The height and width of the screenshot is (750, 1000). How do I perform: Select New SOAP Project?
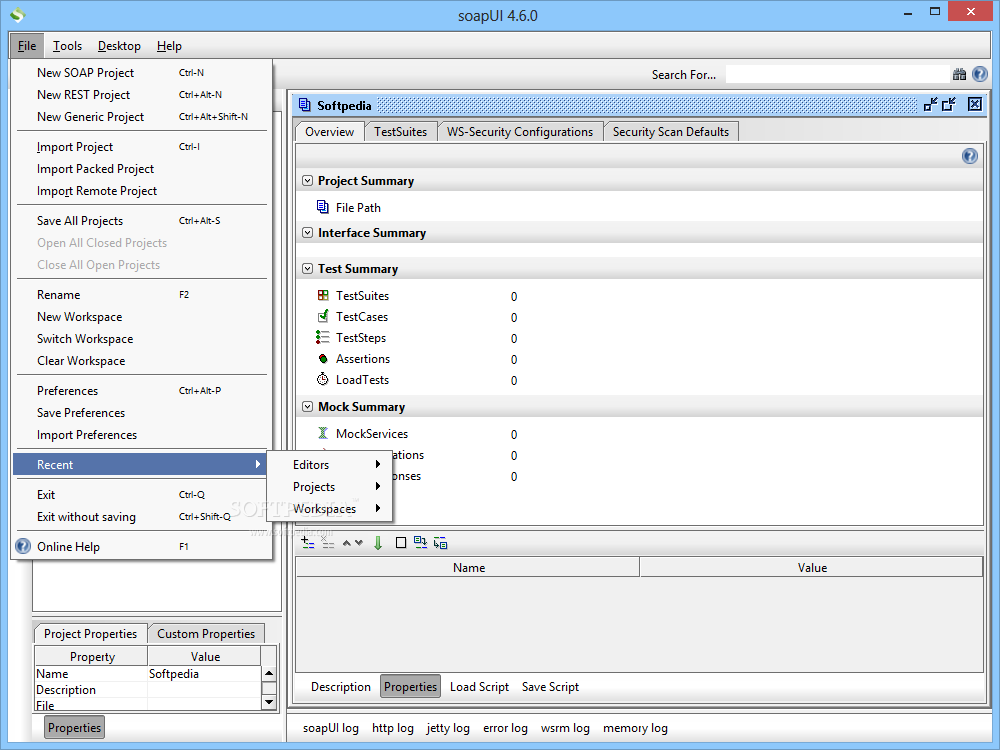click(x=142, y=73)
